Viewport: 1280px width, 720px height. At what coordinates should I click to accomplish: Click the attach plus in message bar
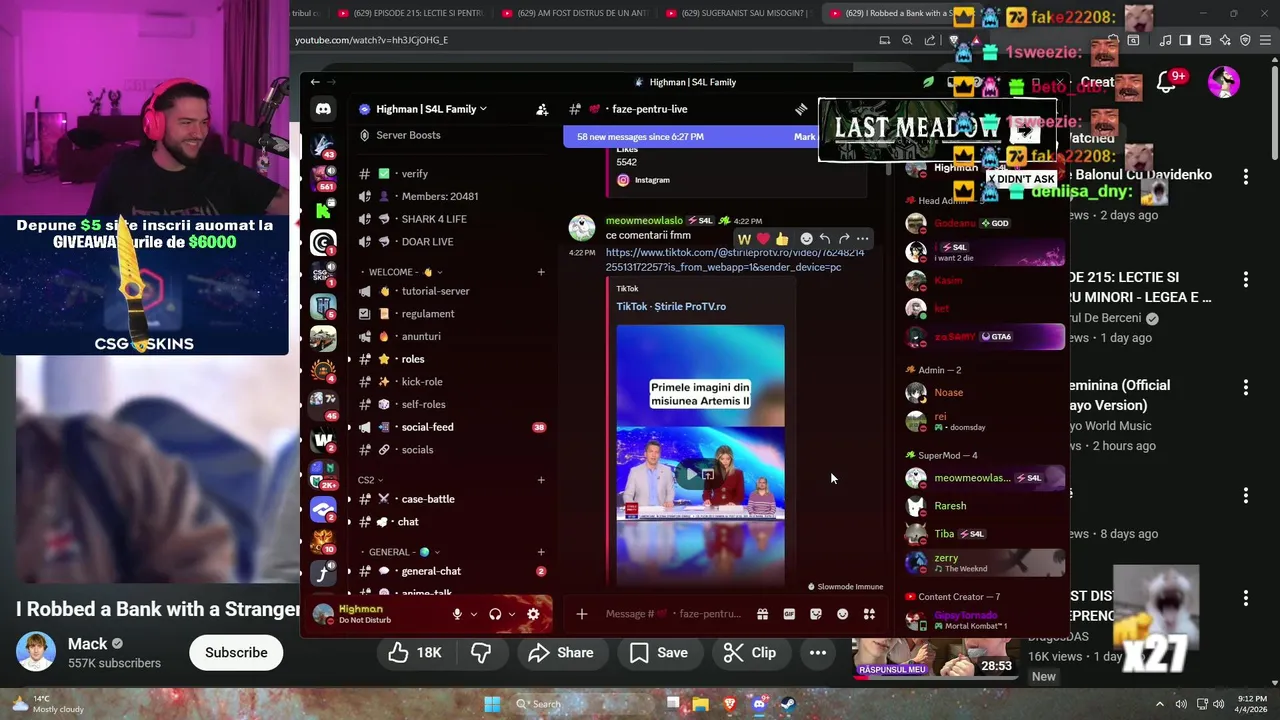pos(581,614)
